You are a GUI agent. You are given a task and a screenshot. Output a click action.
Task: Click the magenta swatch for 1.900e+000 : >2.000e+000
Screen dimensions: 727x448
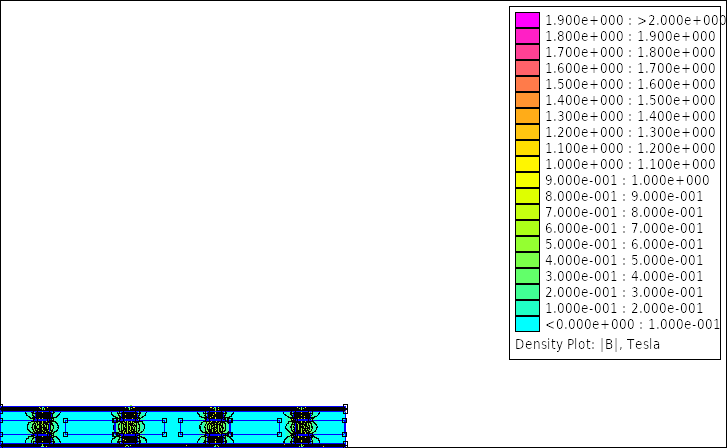527,20
